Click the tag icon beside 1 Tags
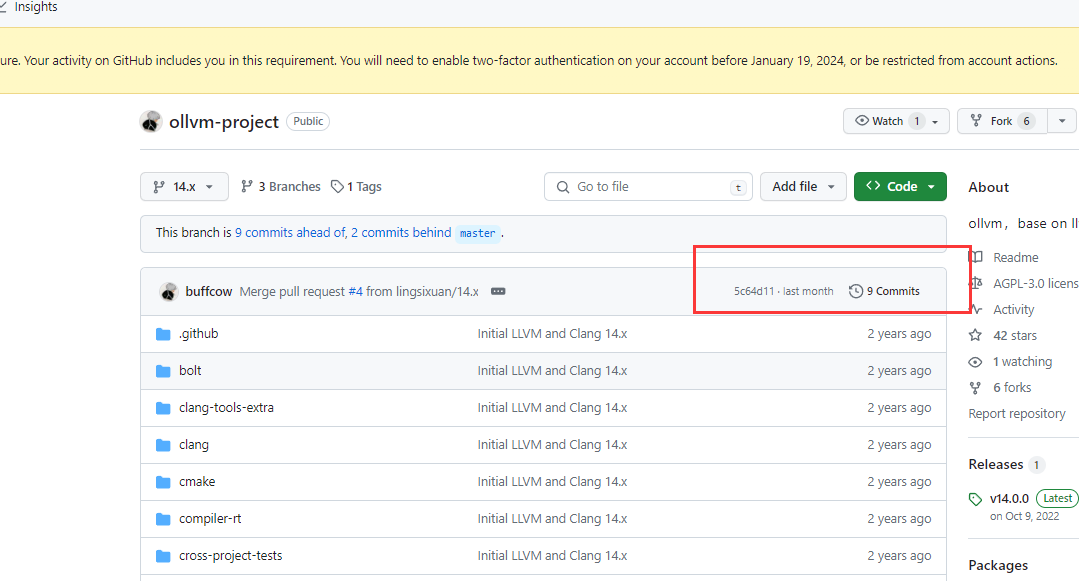Image resolution: width=1079 pixels, height=581 pixels. pos(337,187)
